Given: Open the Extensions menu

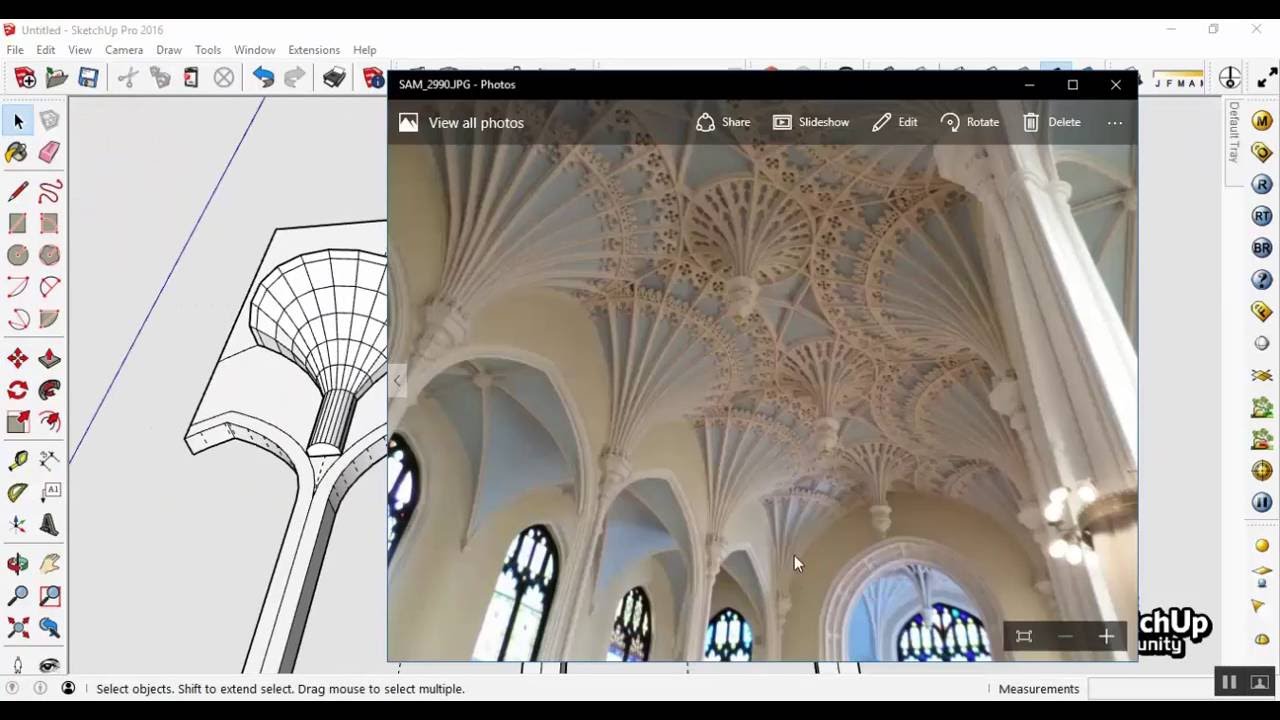Looking at the screenshot, I should click(x=314, y=50).
